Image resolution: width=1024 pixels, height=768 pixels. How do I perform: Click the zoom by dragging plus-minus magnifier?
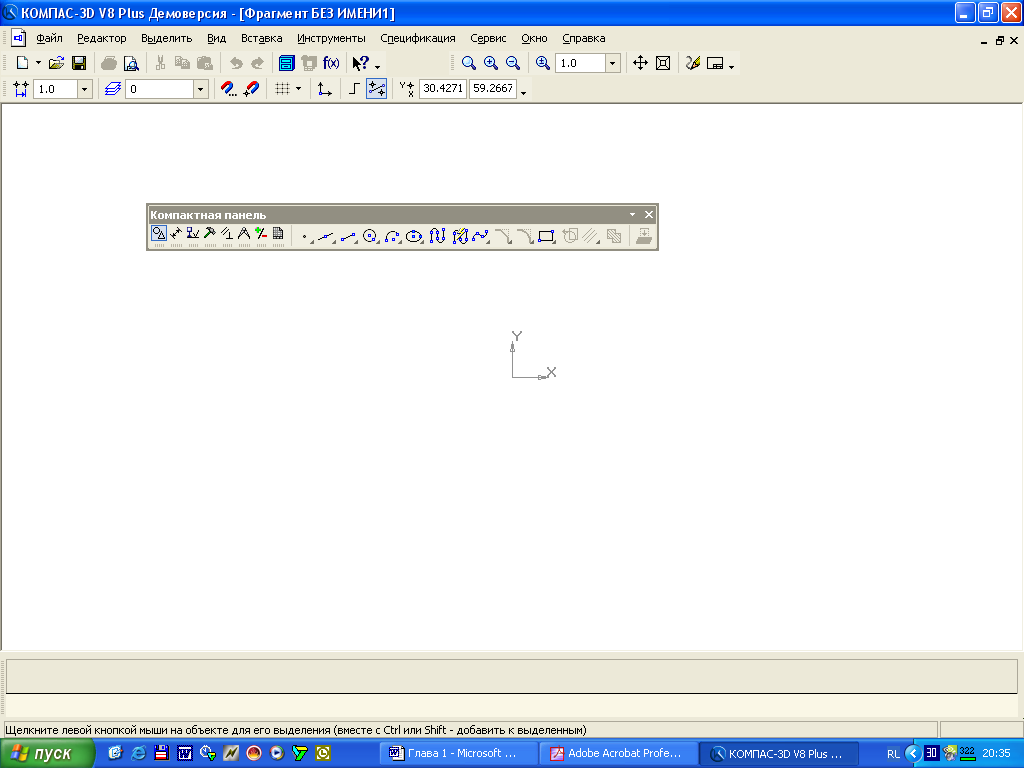543,63
